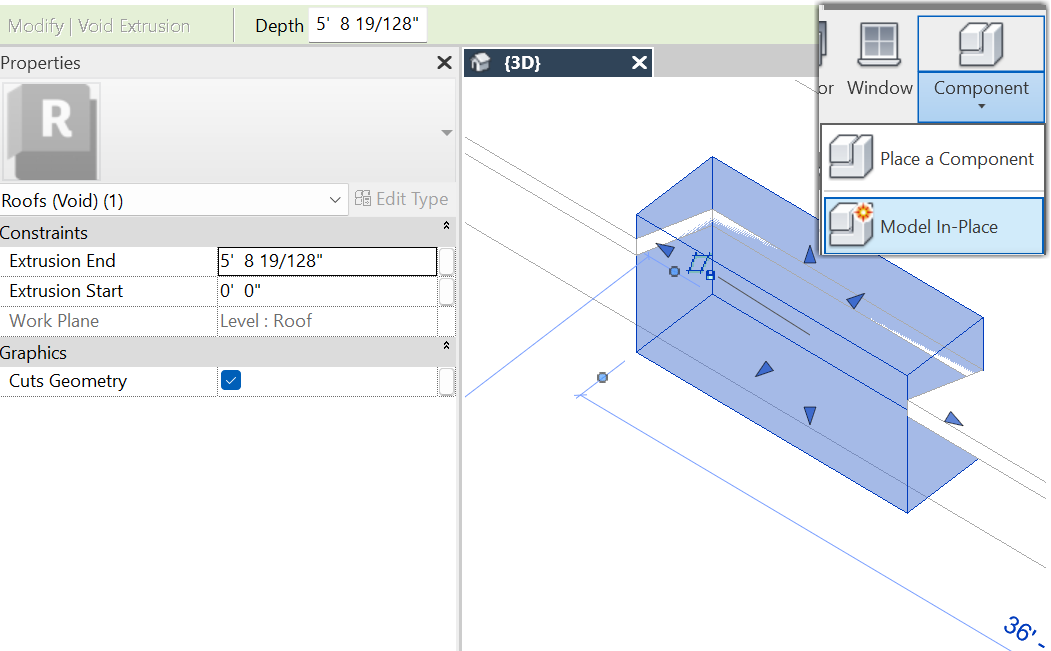This screenshot has height=651, width=1051.
Task: Open the properties filter dropdown below preview
Action: click(446, 131)
